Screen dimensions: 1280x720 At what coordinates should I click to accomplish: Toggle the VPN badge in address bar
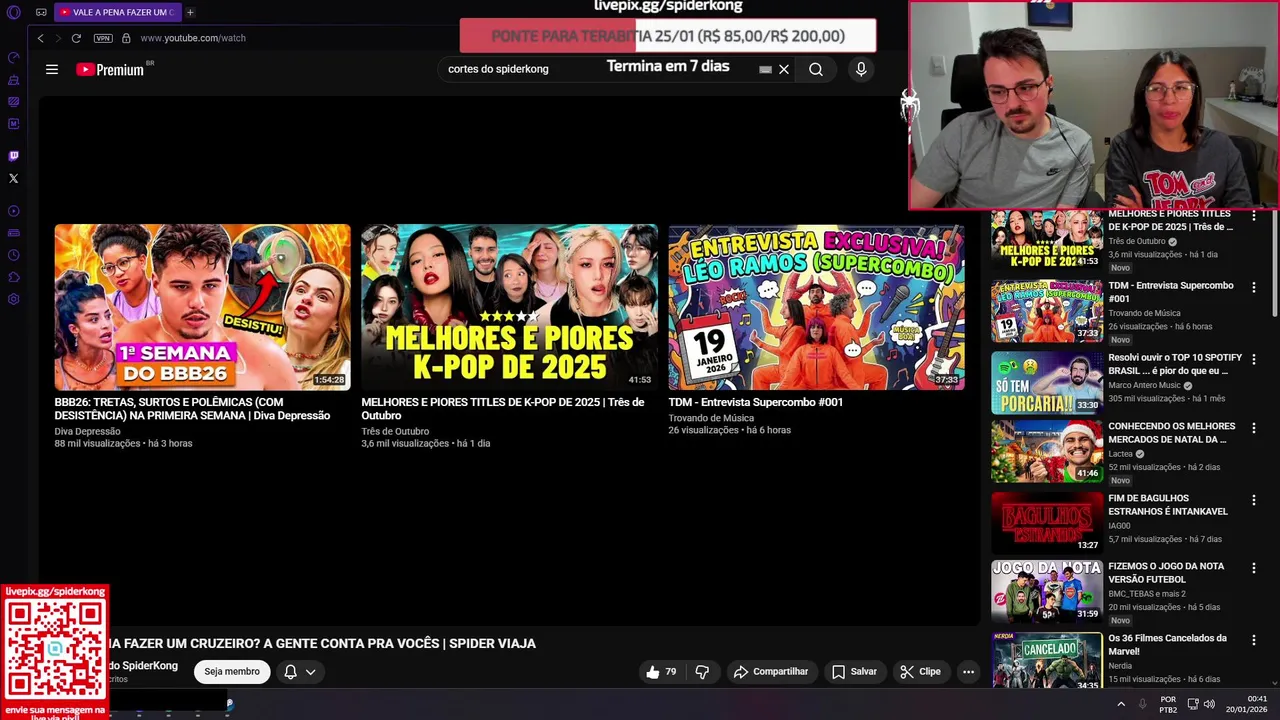tap(103, 38)
